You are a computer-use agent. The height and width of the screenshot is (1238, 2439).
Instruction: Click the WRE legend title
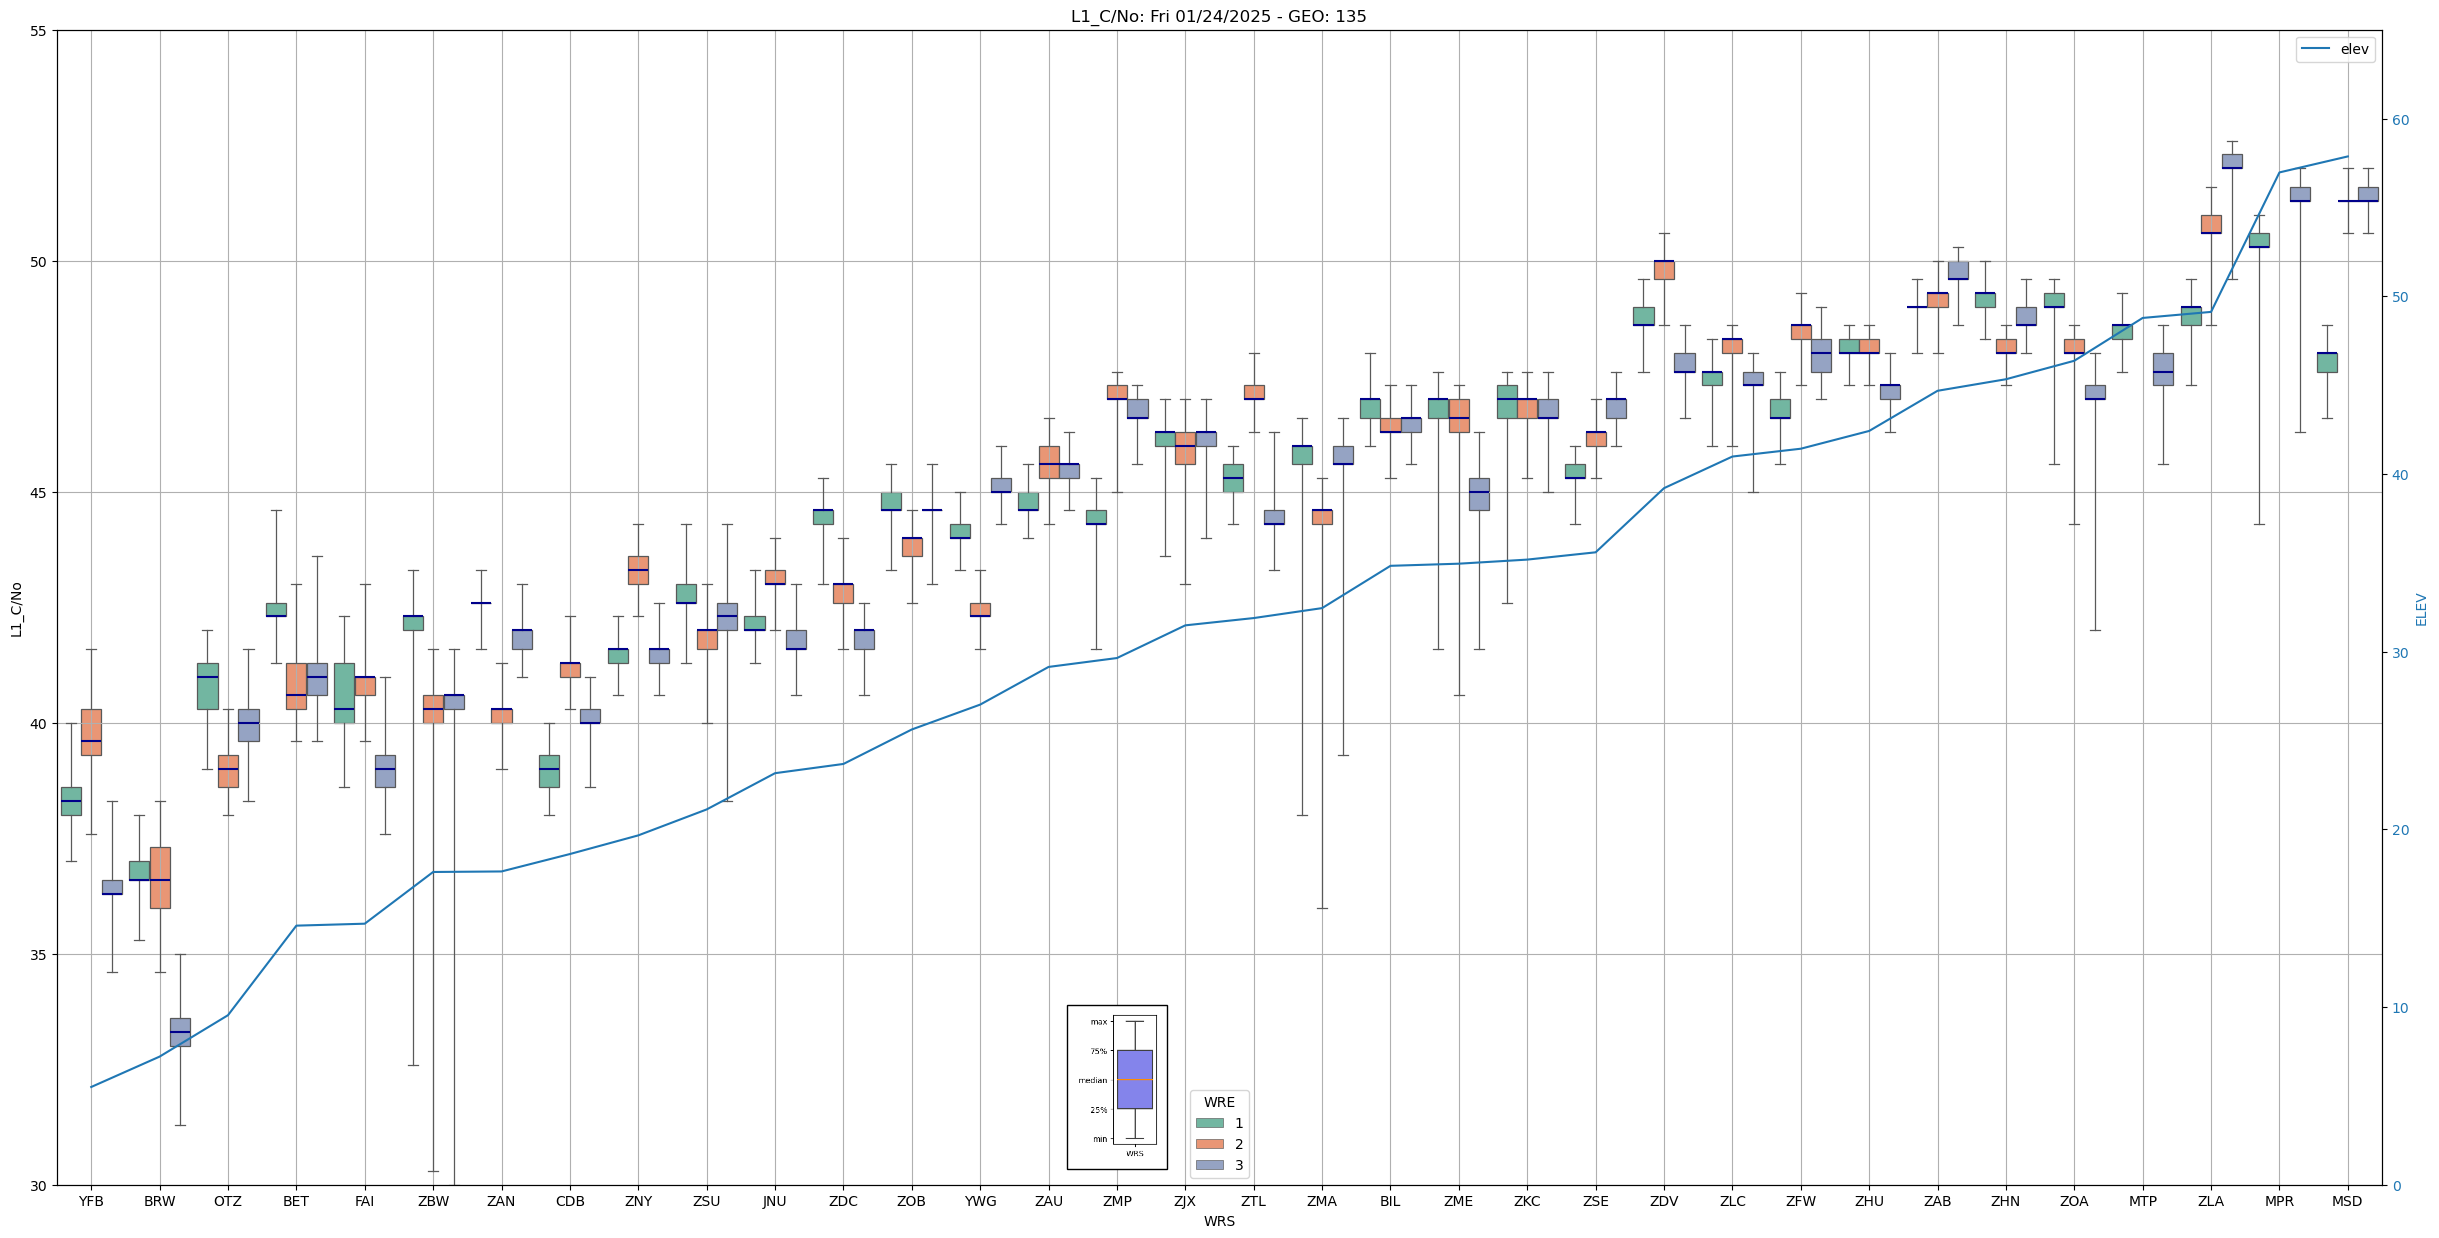tap(1219, 1102)
